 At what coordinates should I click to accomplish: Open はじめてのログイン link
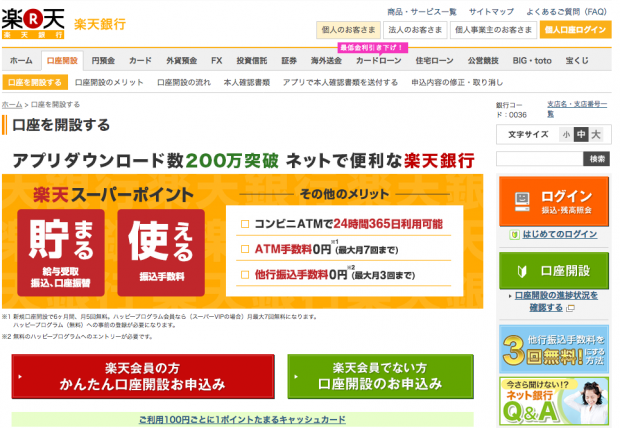(560, 235)
